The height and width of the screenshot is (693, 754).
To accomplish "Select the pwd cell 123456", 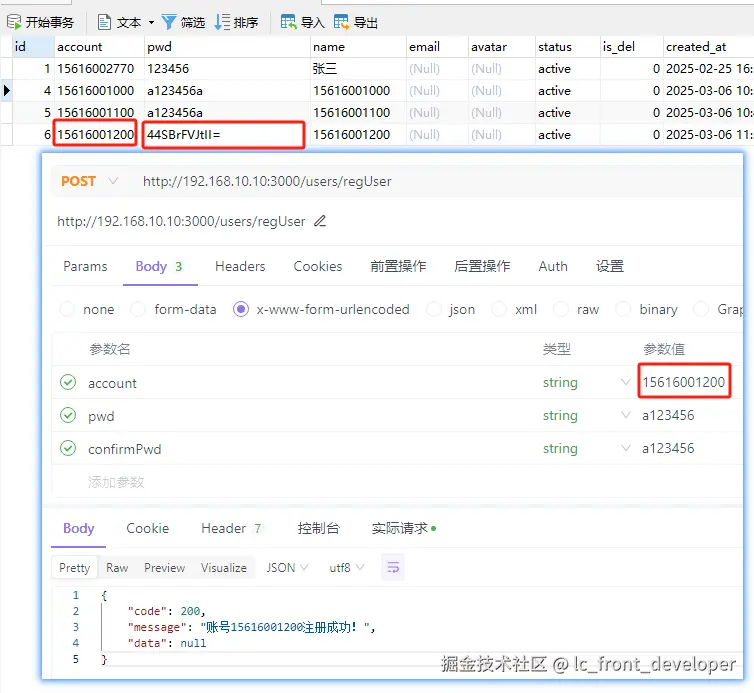I will point(227,69).
